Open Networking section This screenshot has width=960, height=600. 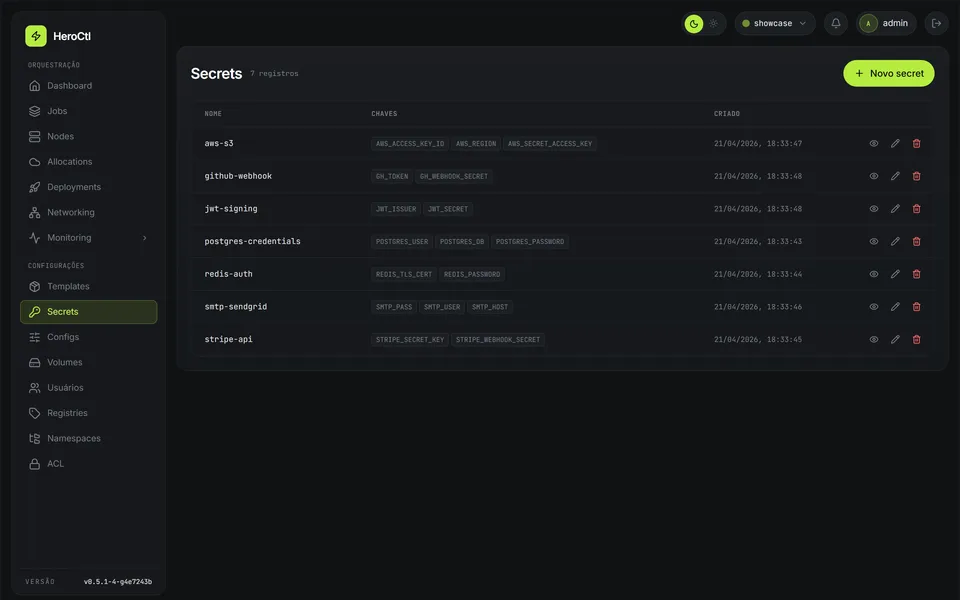point(88,212)
